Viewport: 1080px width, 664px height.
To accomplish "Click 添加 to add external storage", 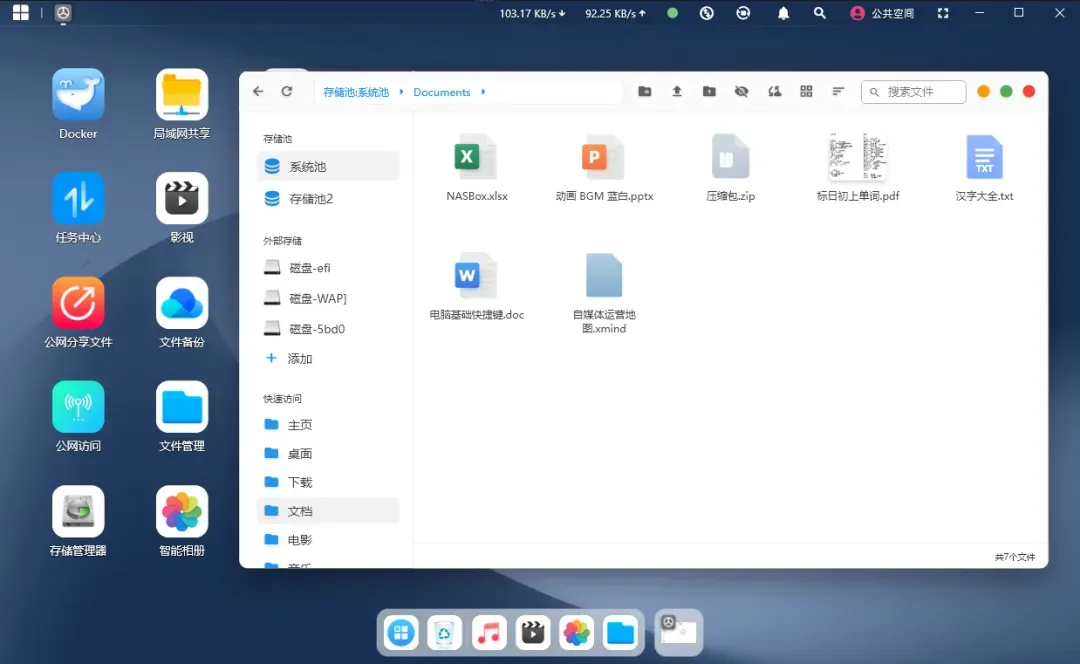I will tap(300, 358).
